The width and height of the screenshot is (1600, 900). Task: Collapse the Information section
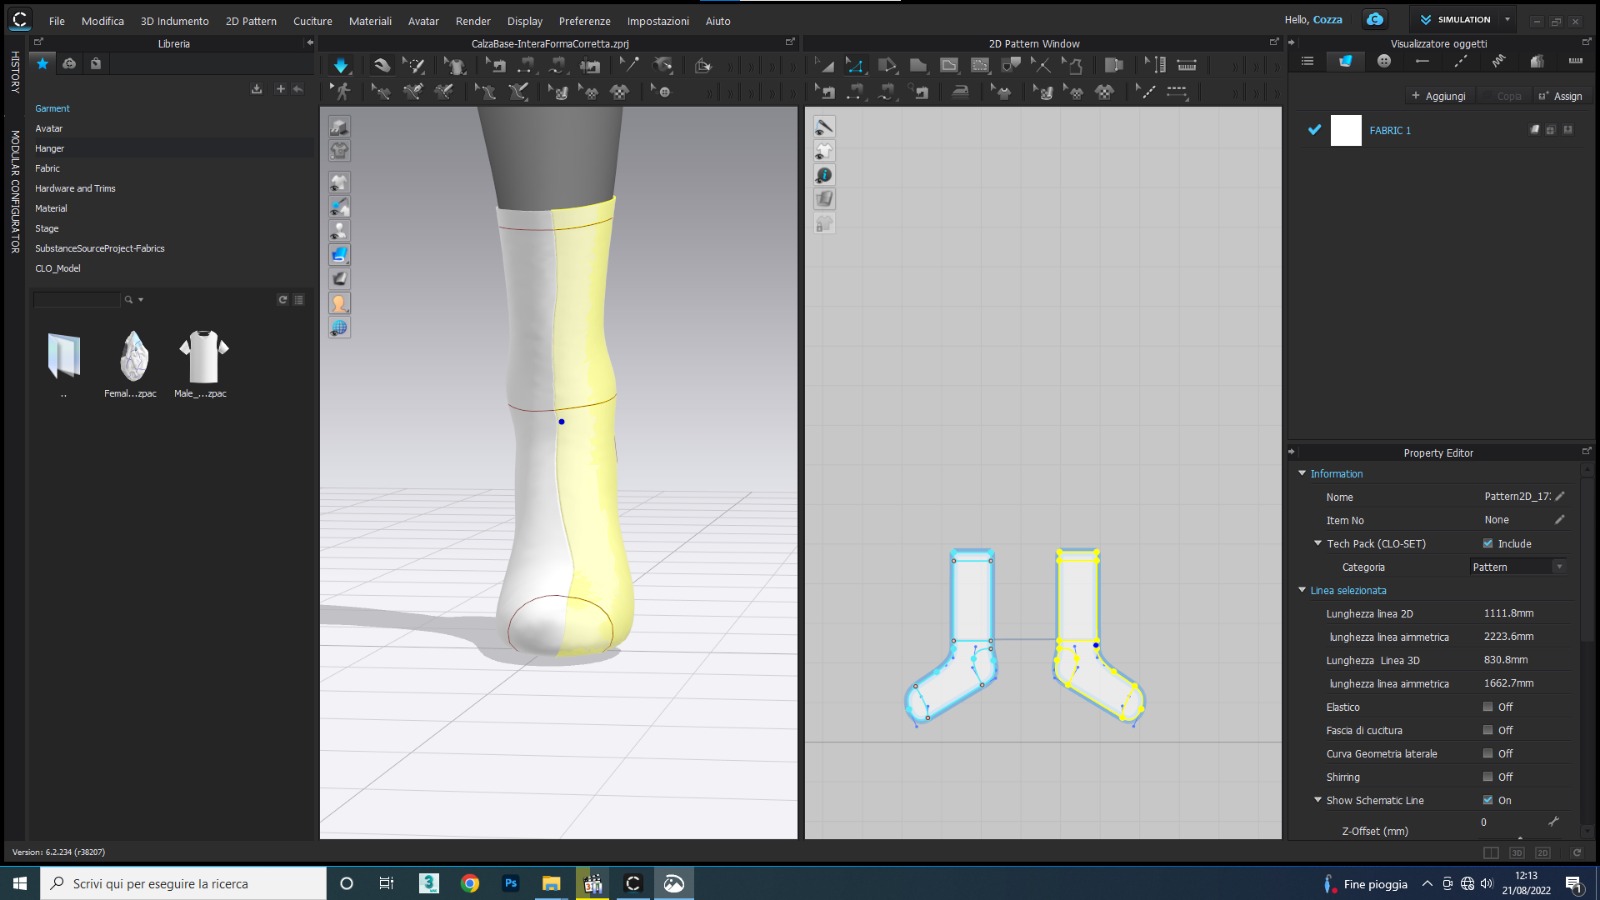[x=1302, y=473]
